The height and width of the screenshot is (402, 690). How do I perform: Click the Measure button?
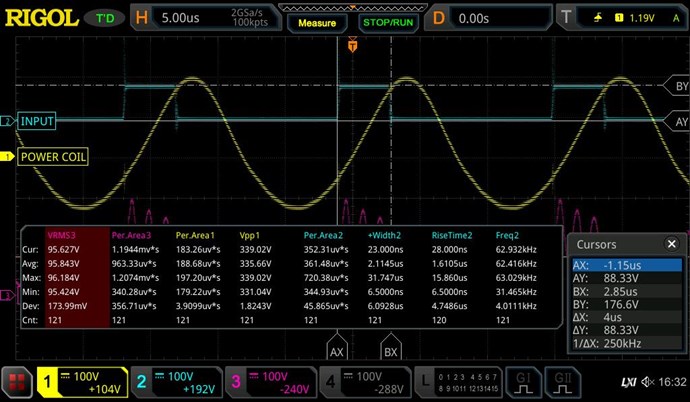coord(317,23)
